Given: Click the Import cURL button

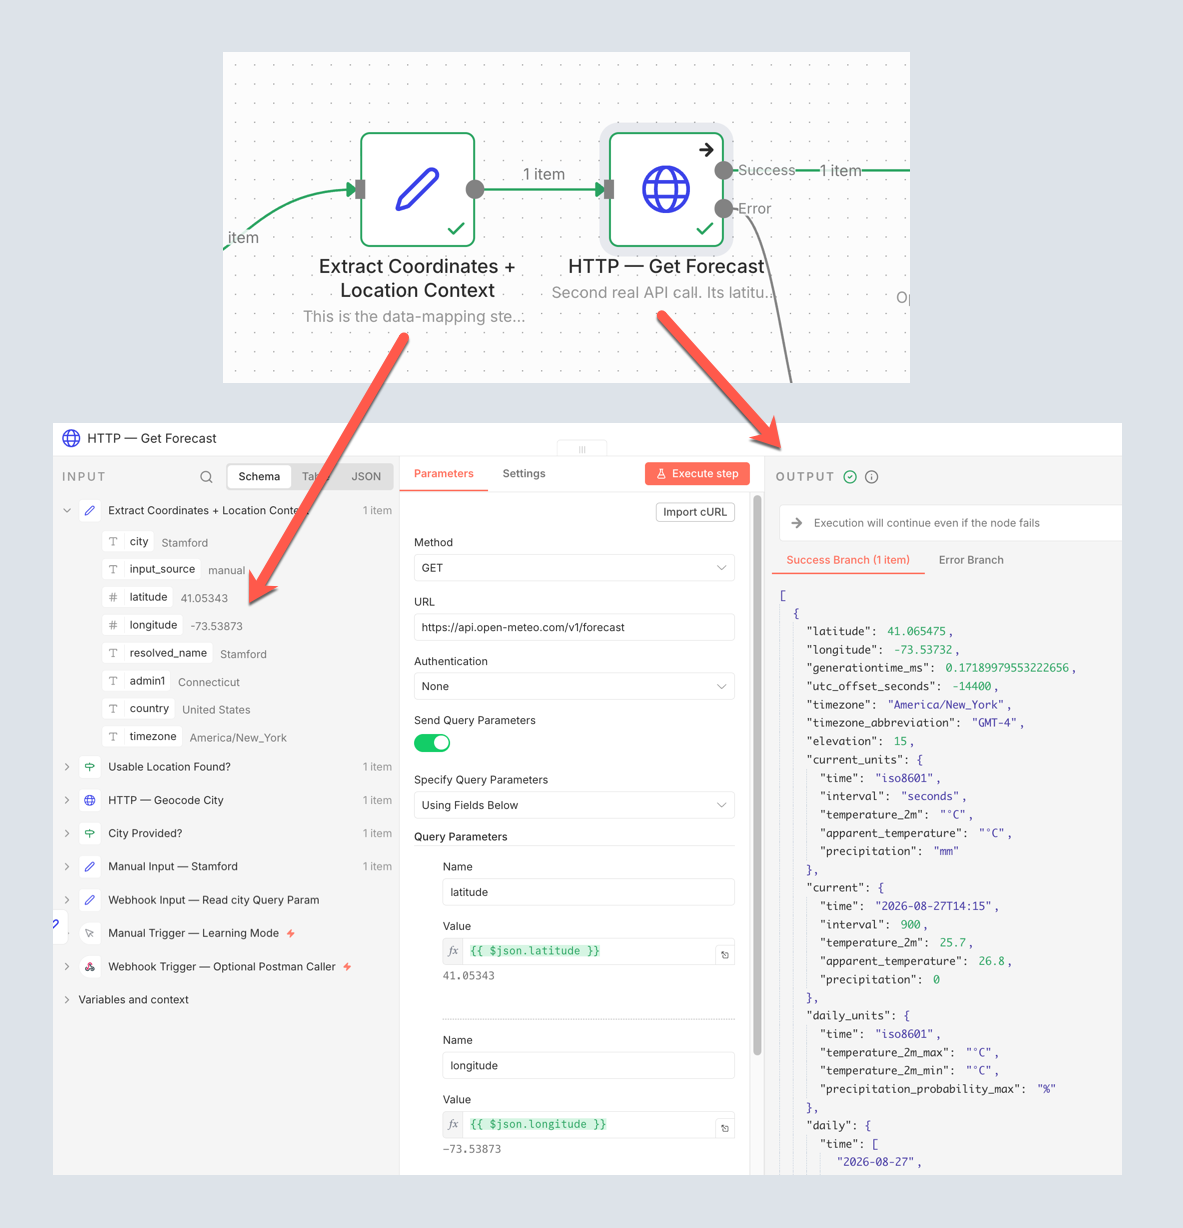Looking at the screenshot, I should pyautogui.click(x=695, y=512).
